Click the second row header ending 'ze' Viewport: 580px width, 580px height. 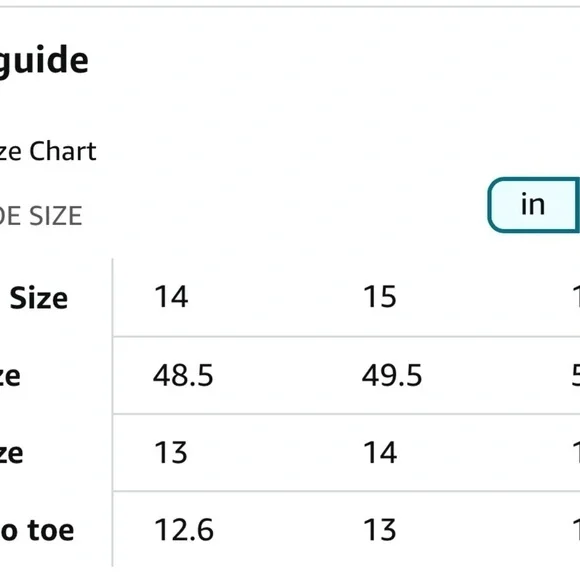coord(10,377)
